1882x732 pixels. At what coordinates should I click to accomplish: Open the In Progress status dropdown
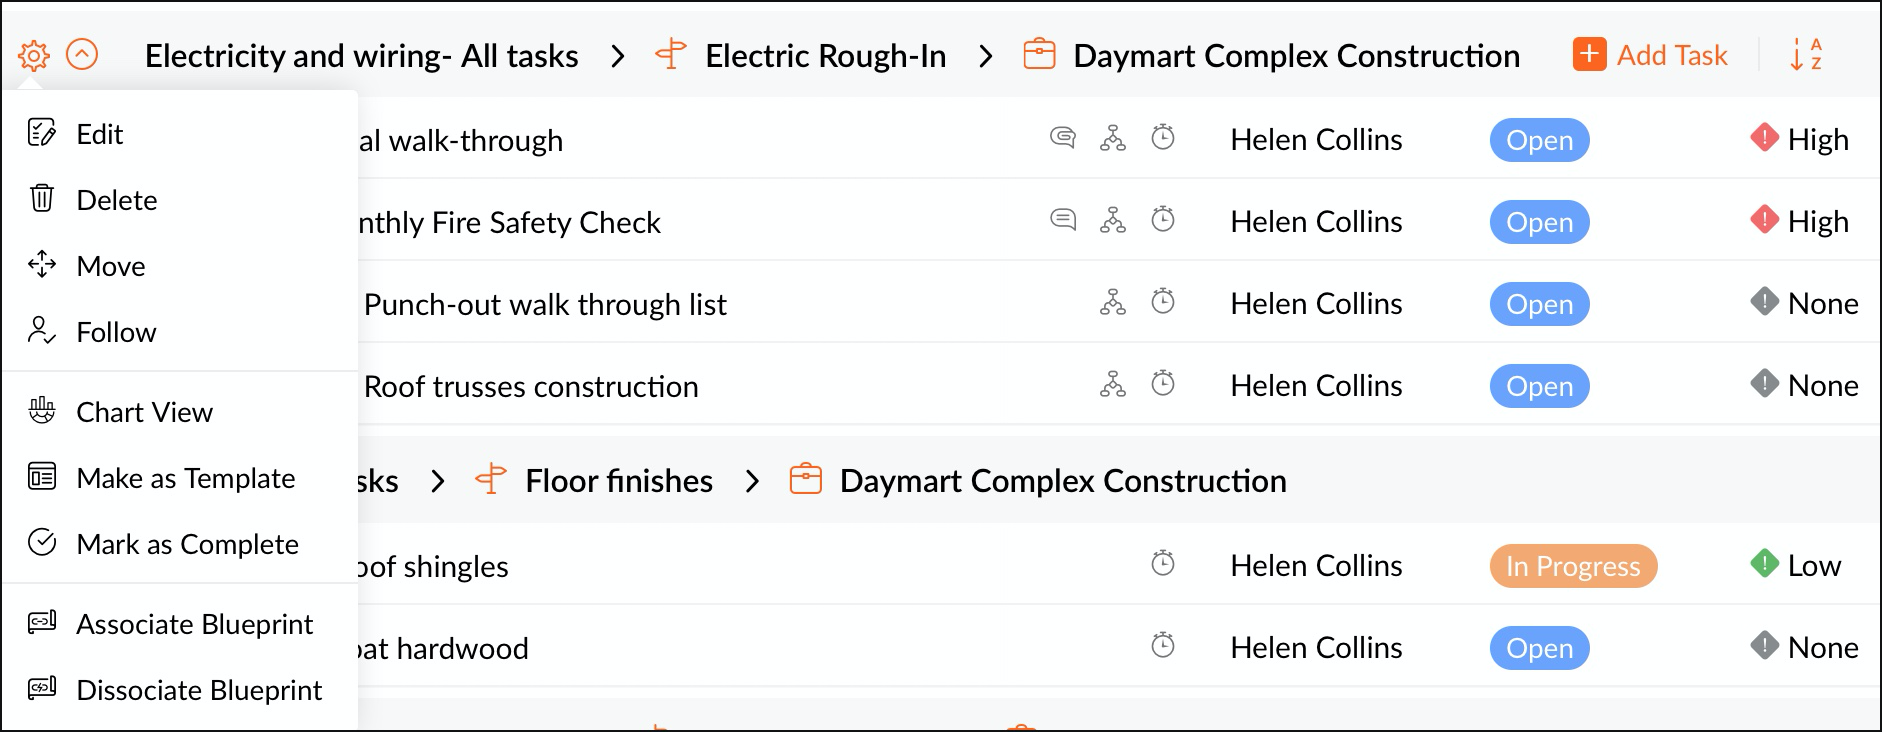[x=1573, y=566]
